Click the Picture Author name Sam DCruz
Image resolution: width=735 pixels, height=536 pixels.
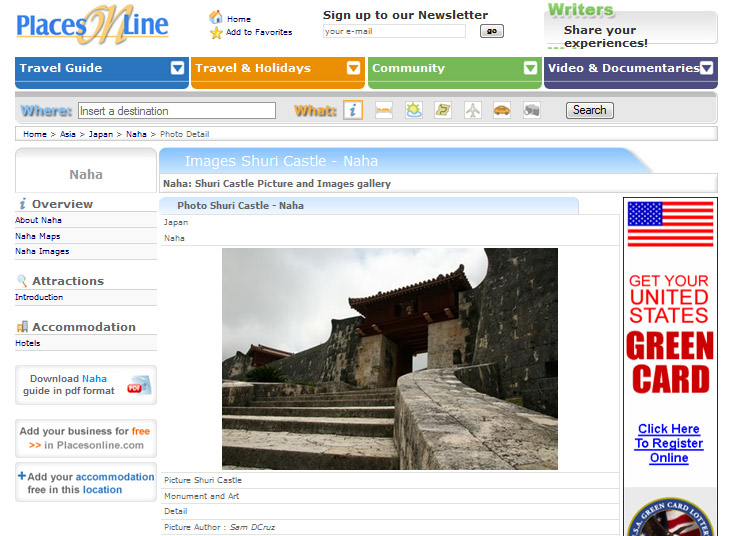tap(253, 528)
